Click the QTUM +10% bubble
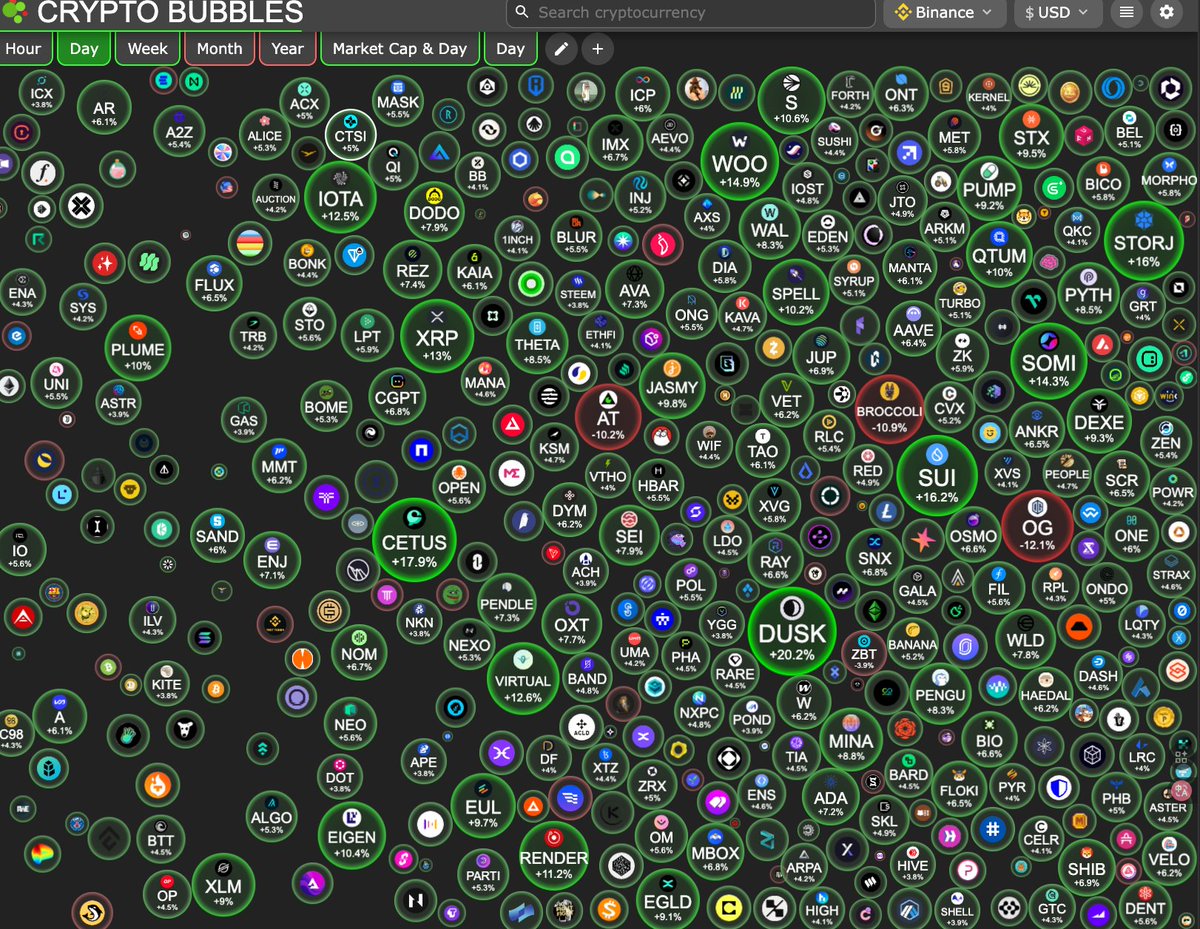 [x=999, y=253]
